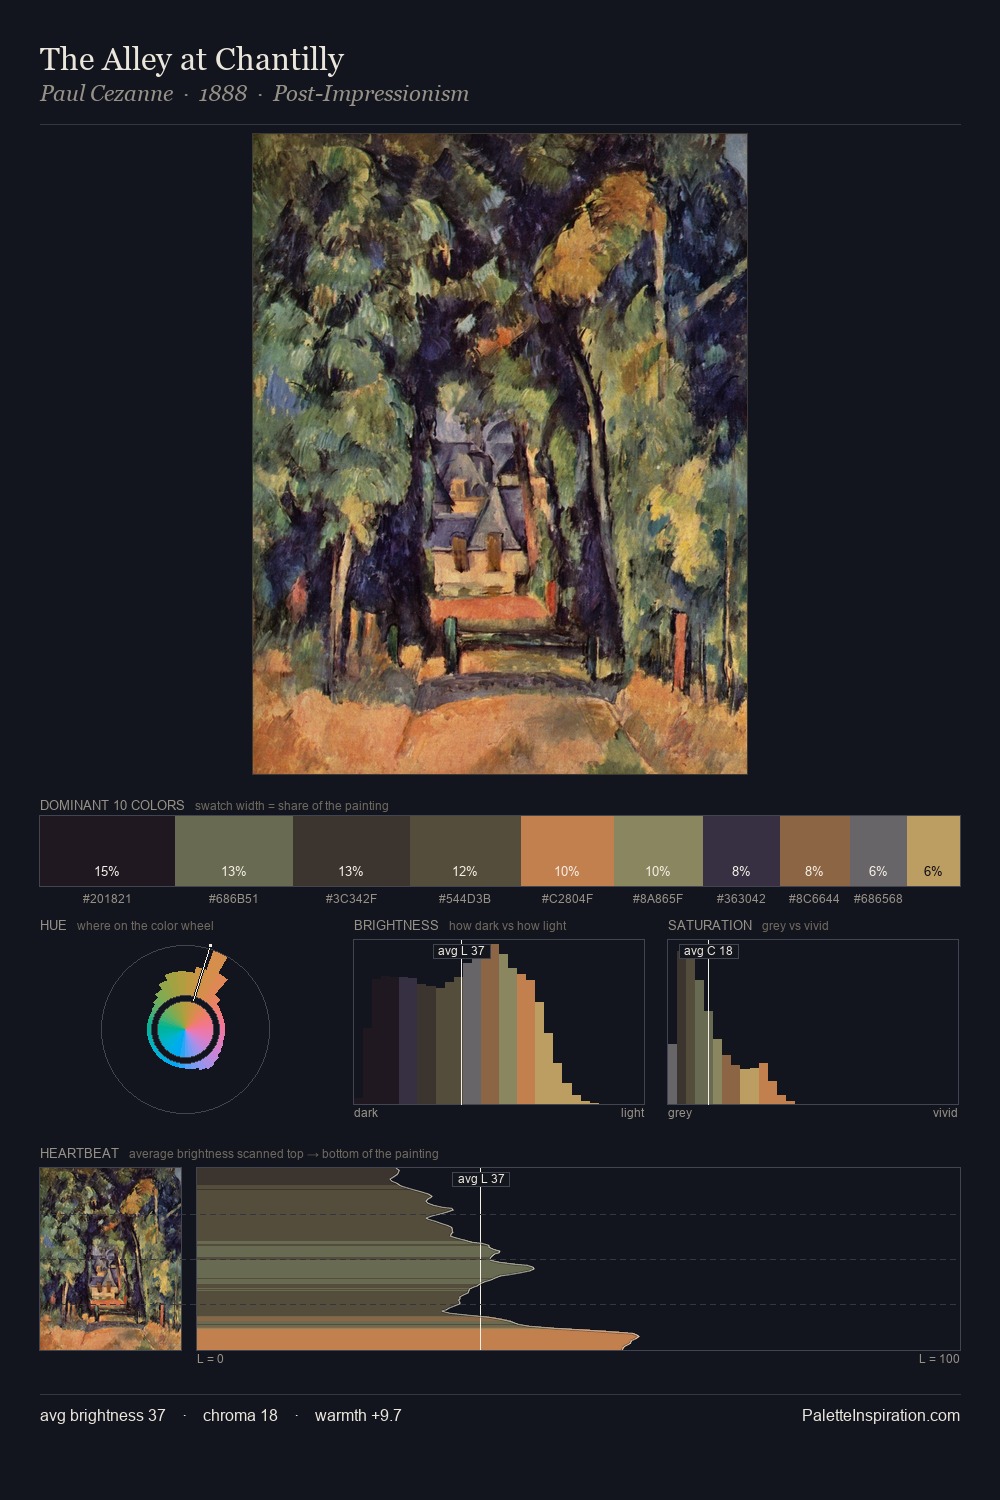Click the 'avg C 18' label in Saturation

click(x=708, y=951)
